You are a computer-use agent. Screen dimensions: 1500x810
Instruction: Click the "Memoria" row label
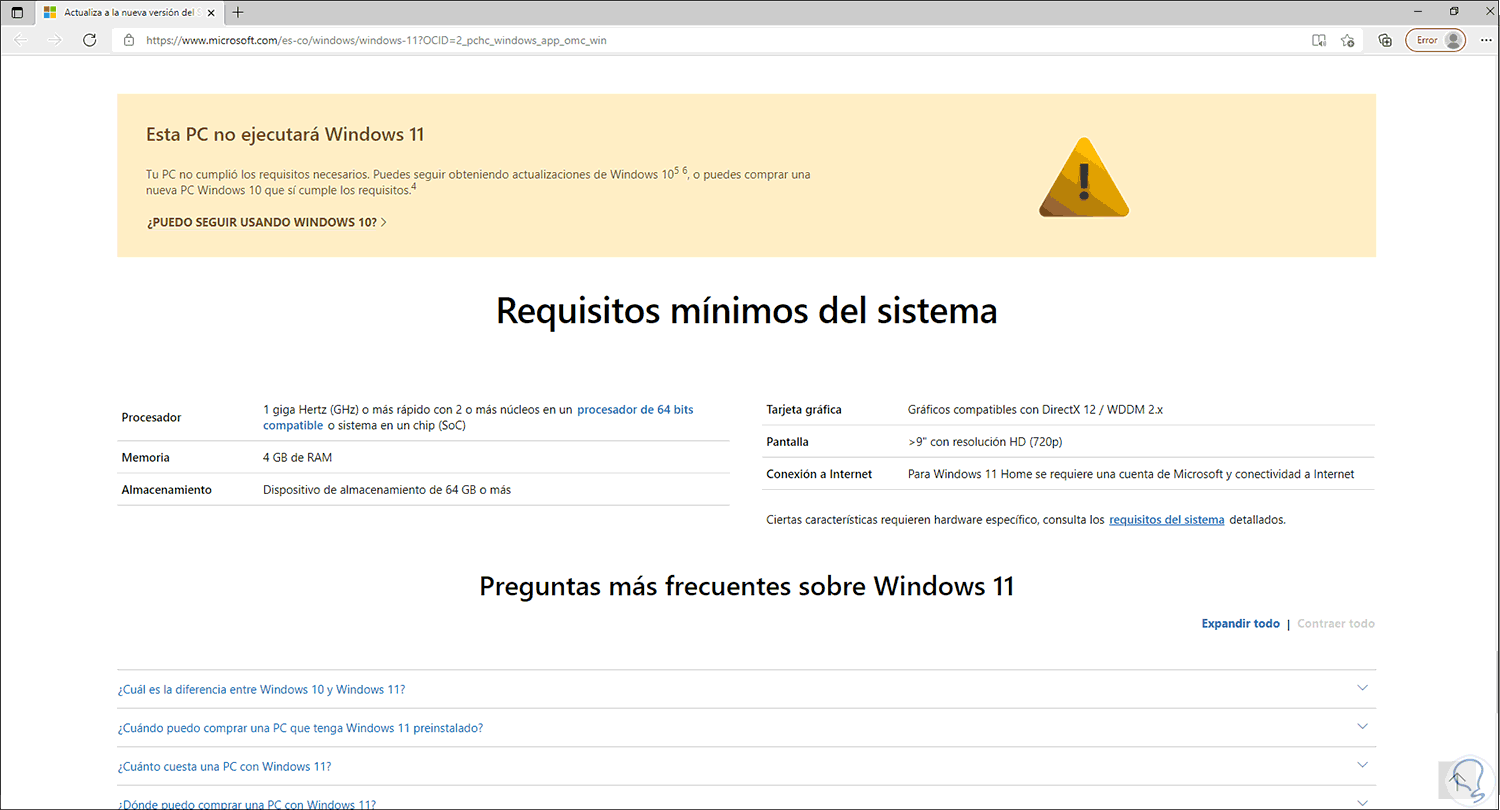click(x=145, y=458)
